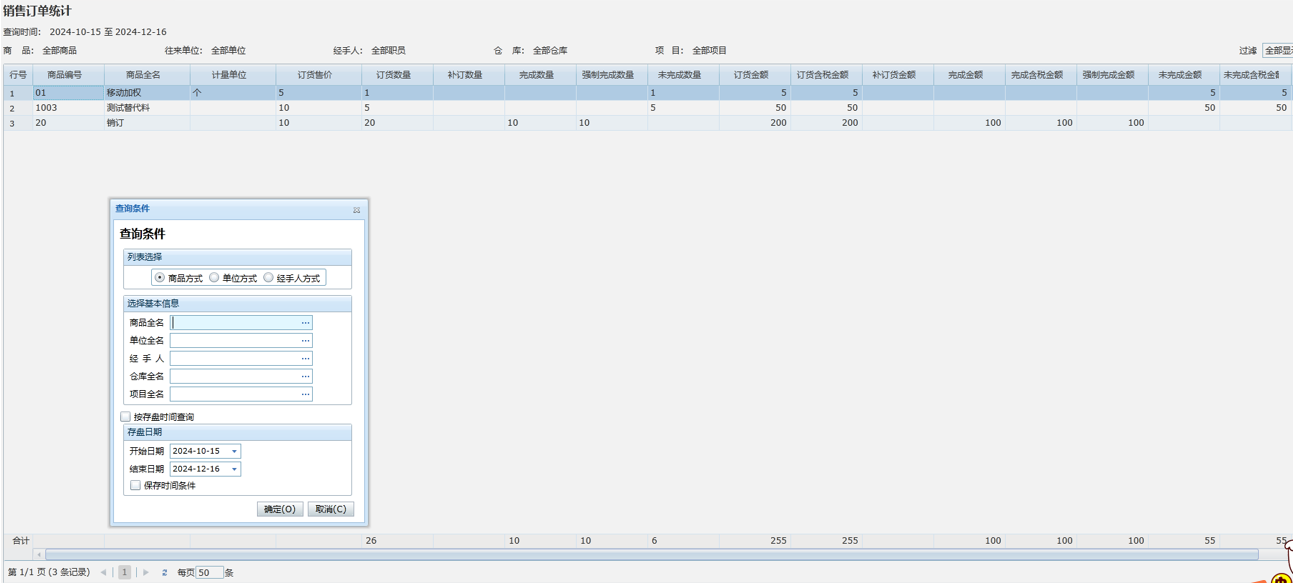The image size is (1293, 583).
Task: Close the 查询条件 dialog with X
Action: pyautogui.click(x=356, y=210)
